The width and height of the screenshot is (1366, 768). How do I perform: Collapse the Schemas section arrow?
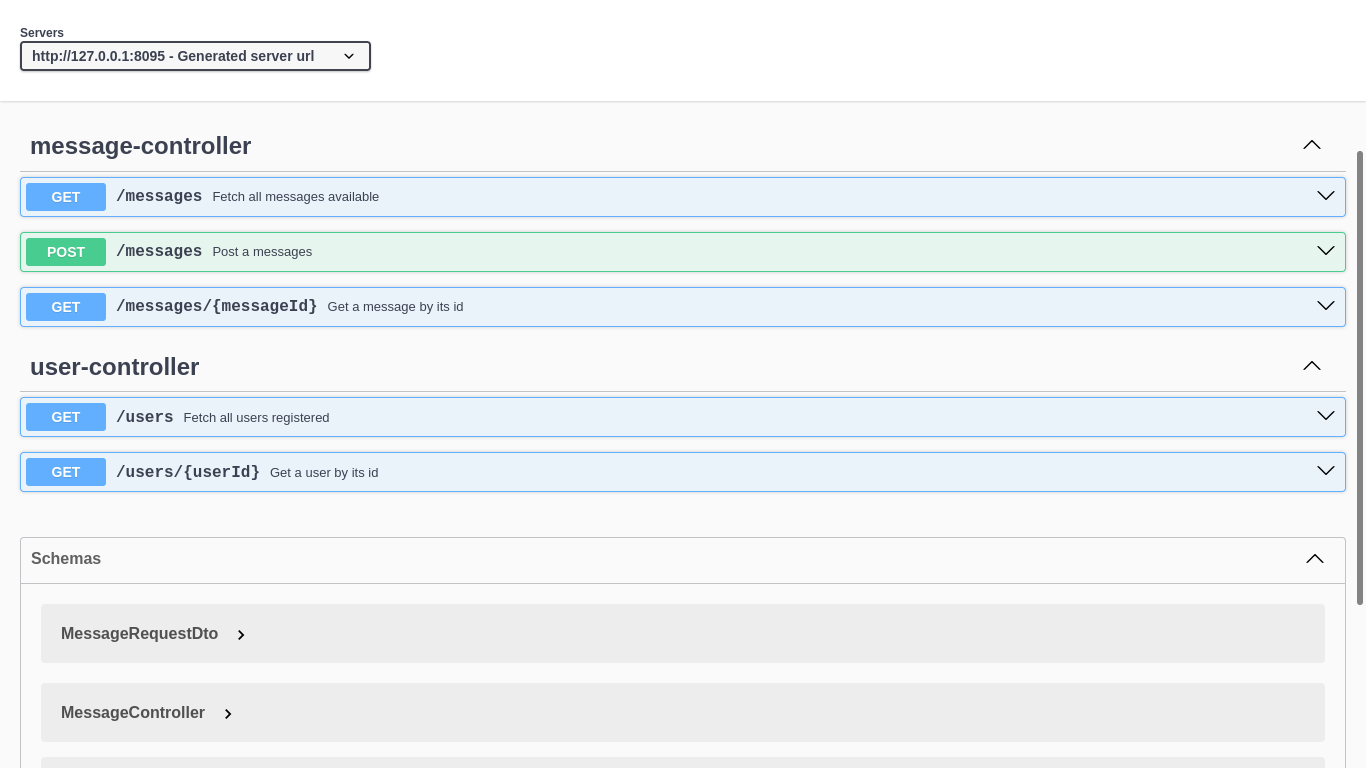[x=1315, y=559]
